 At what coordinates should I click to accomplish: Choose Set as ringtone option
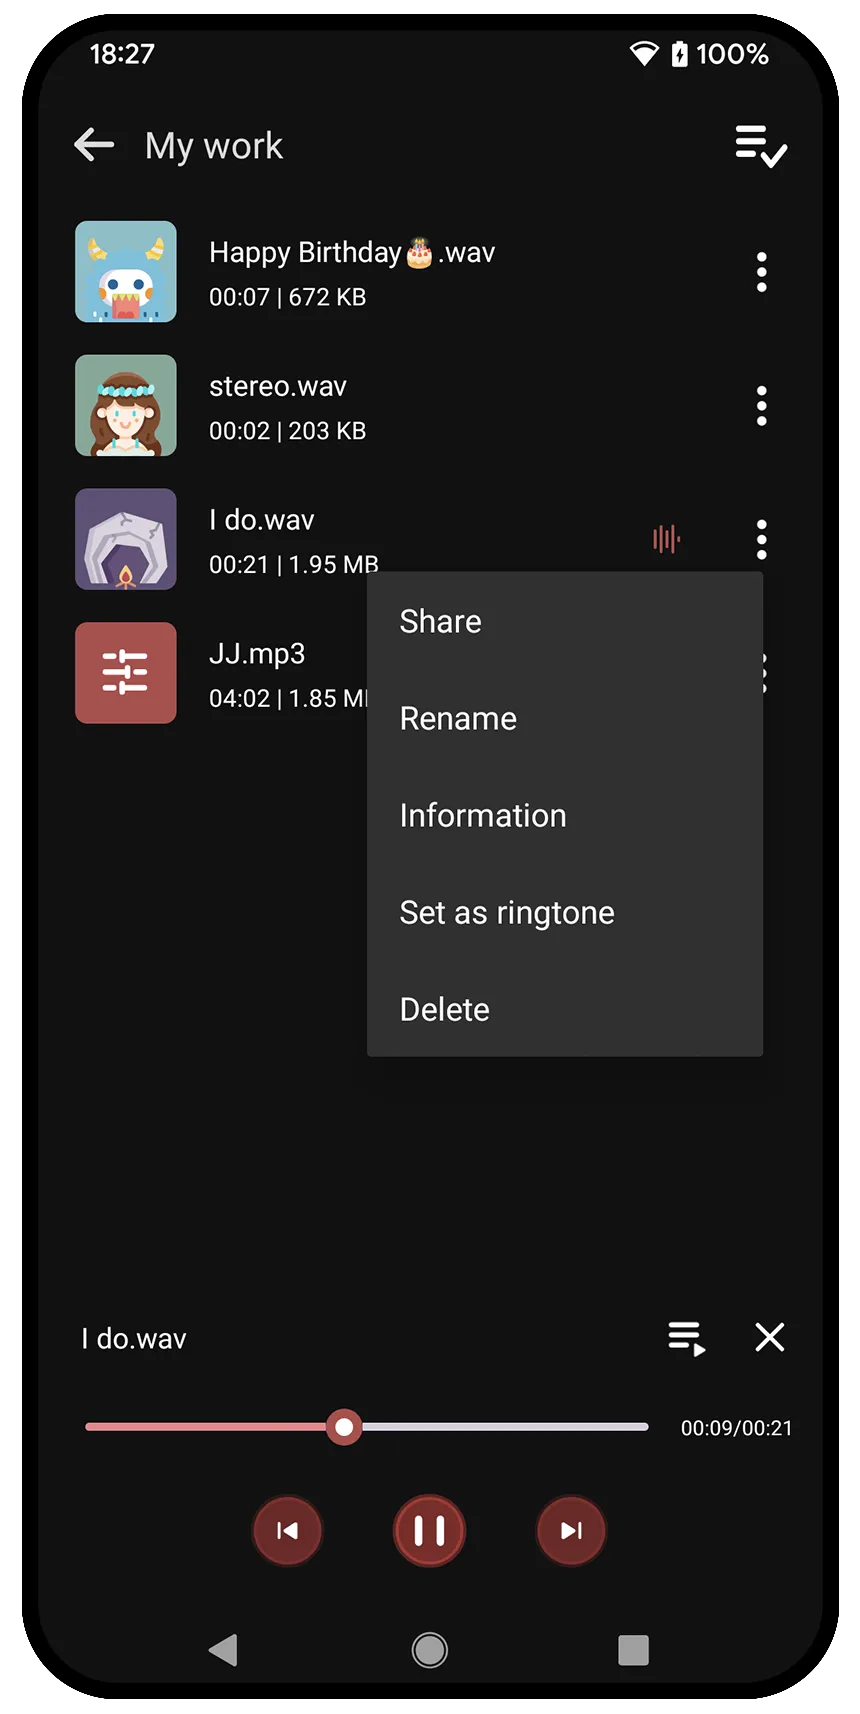[x=565, y=913]
